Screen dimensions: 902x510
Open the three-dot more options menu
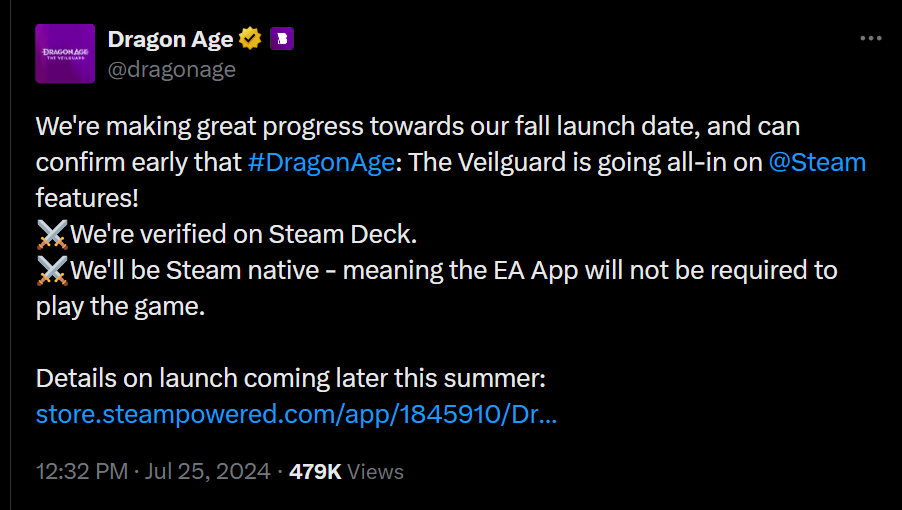click(x=871, y=38)
